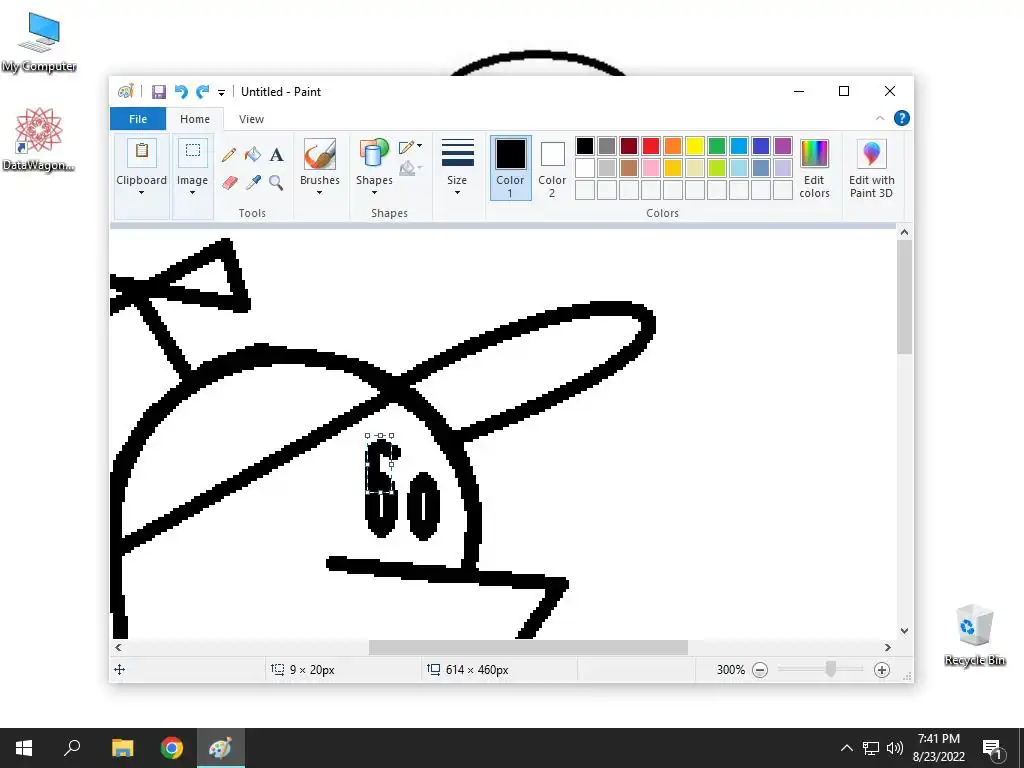Viewport: 1024px width, 768px height.
Task: Select the Color picker eyedropper tool
Action: tap(253, 182)
